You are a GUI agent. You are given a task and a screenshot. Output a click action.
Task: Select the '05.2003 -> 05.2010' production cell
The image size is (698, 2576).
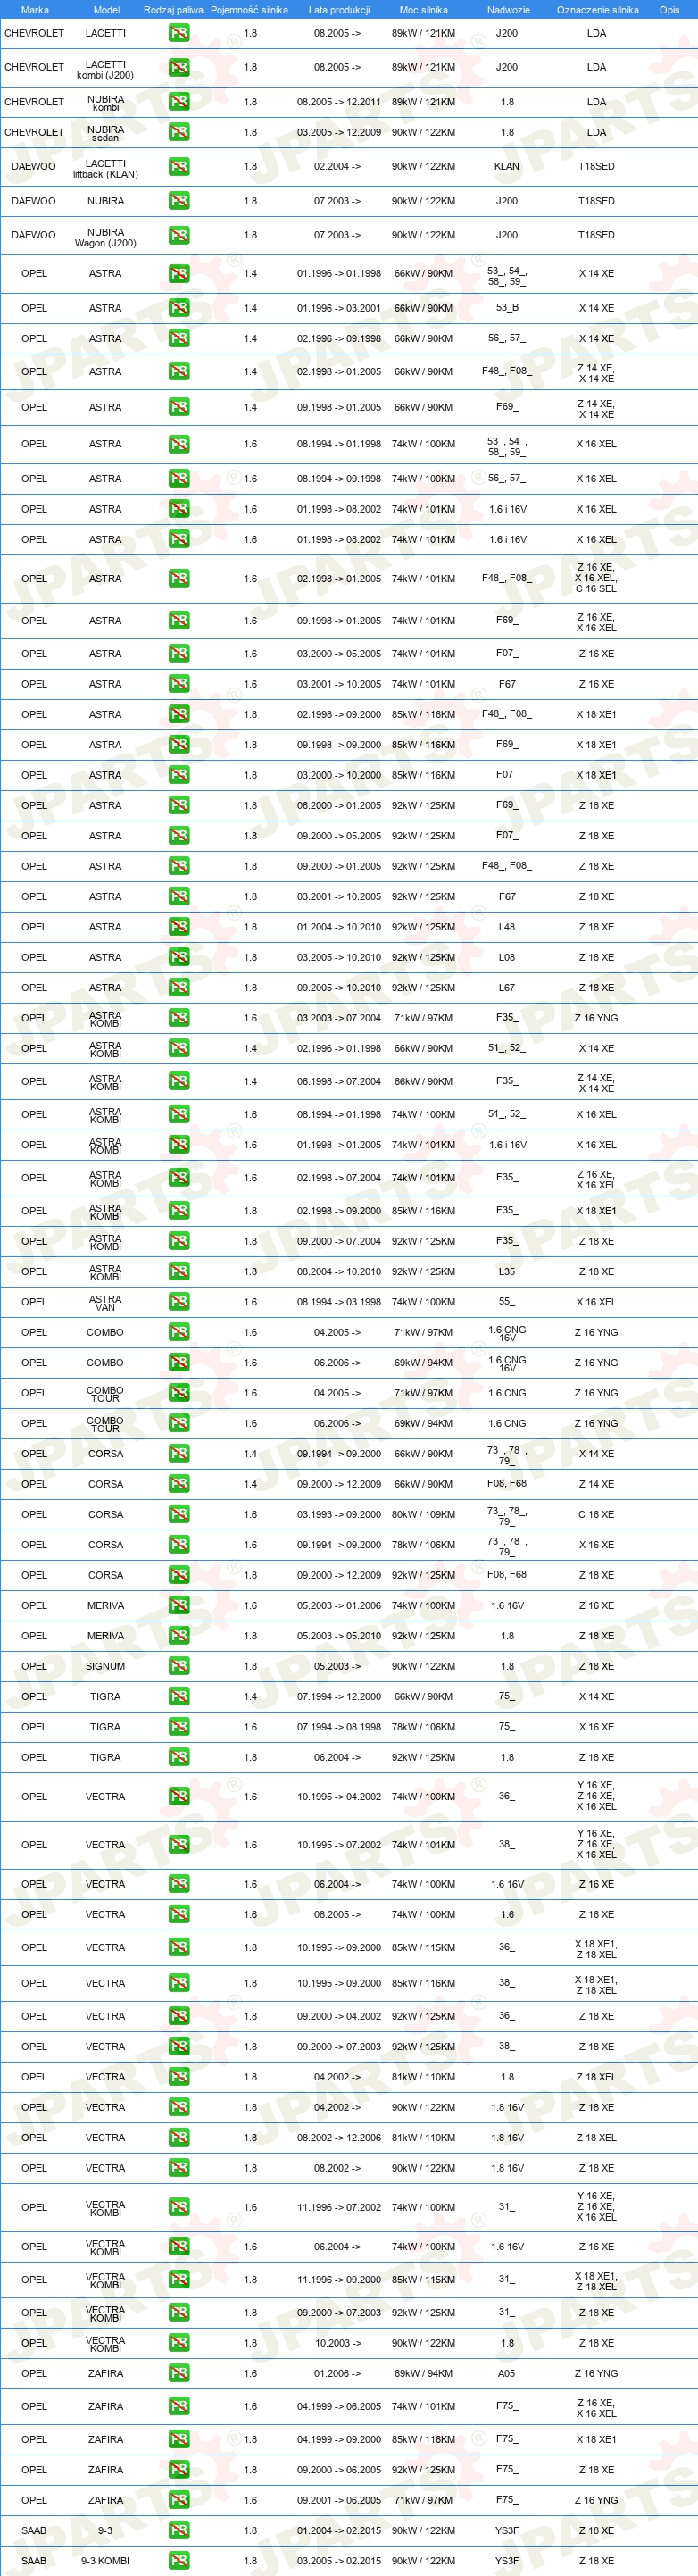coord(339,1636)
